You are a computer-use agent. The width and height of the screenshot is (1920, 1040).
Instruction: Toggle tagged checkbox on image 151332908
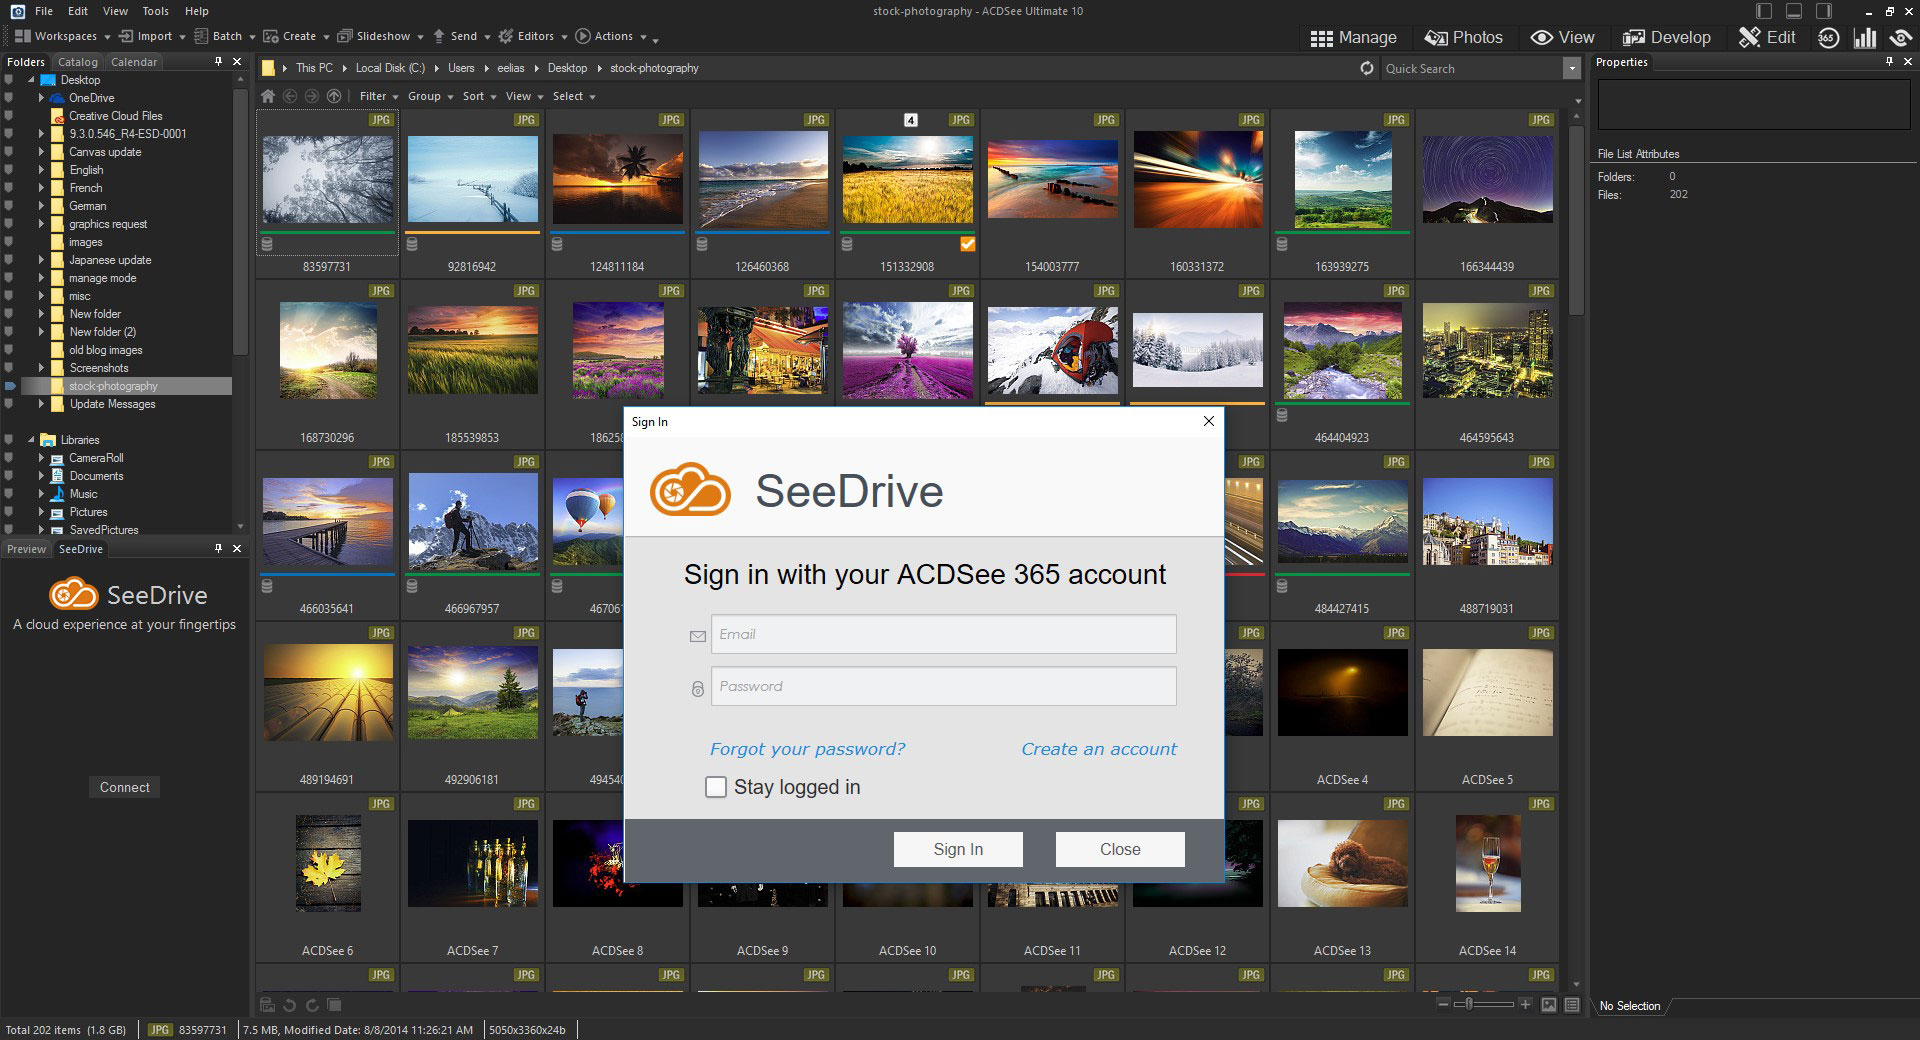pos(967,244)
